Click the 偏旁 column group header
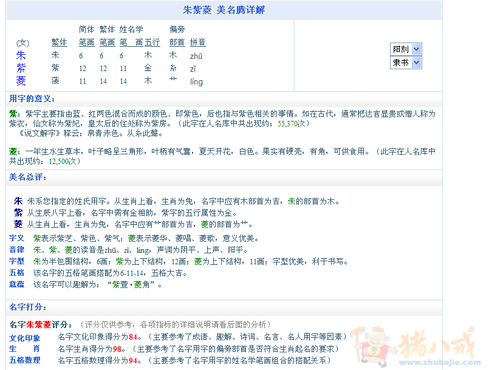Screen dimensions: 489x370 (x=177, y=29)
